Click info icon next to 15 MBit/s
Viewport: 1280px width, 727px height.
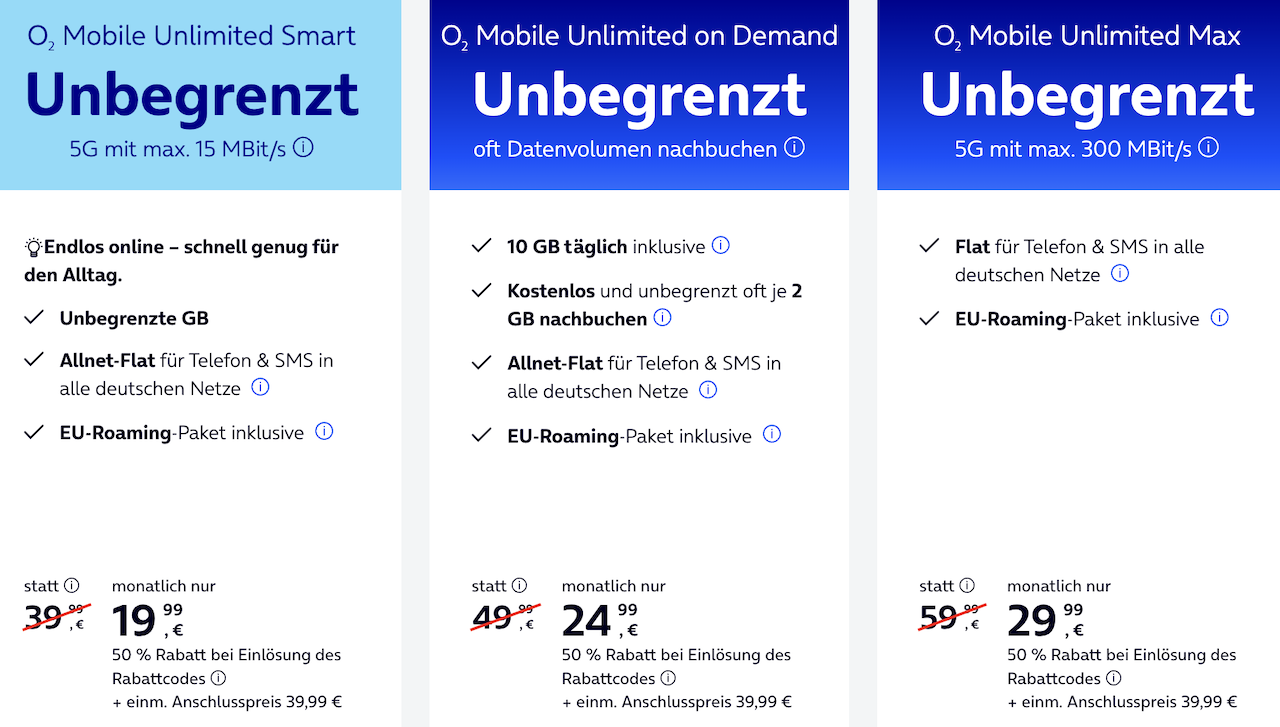click(x=303, y=148)
